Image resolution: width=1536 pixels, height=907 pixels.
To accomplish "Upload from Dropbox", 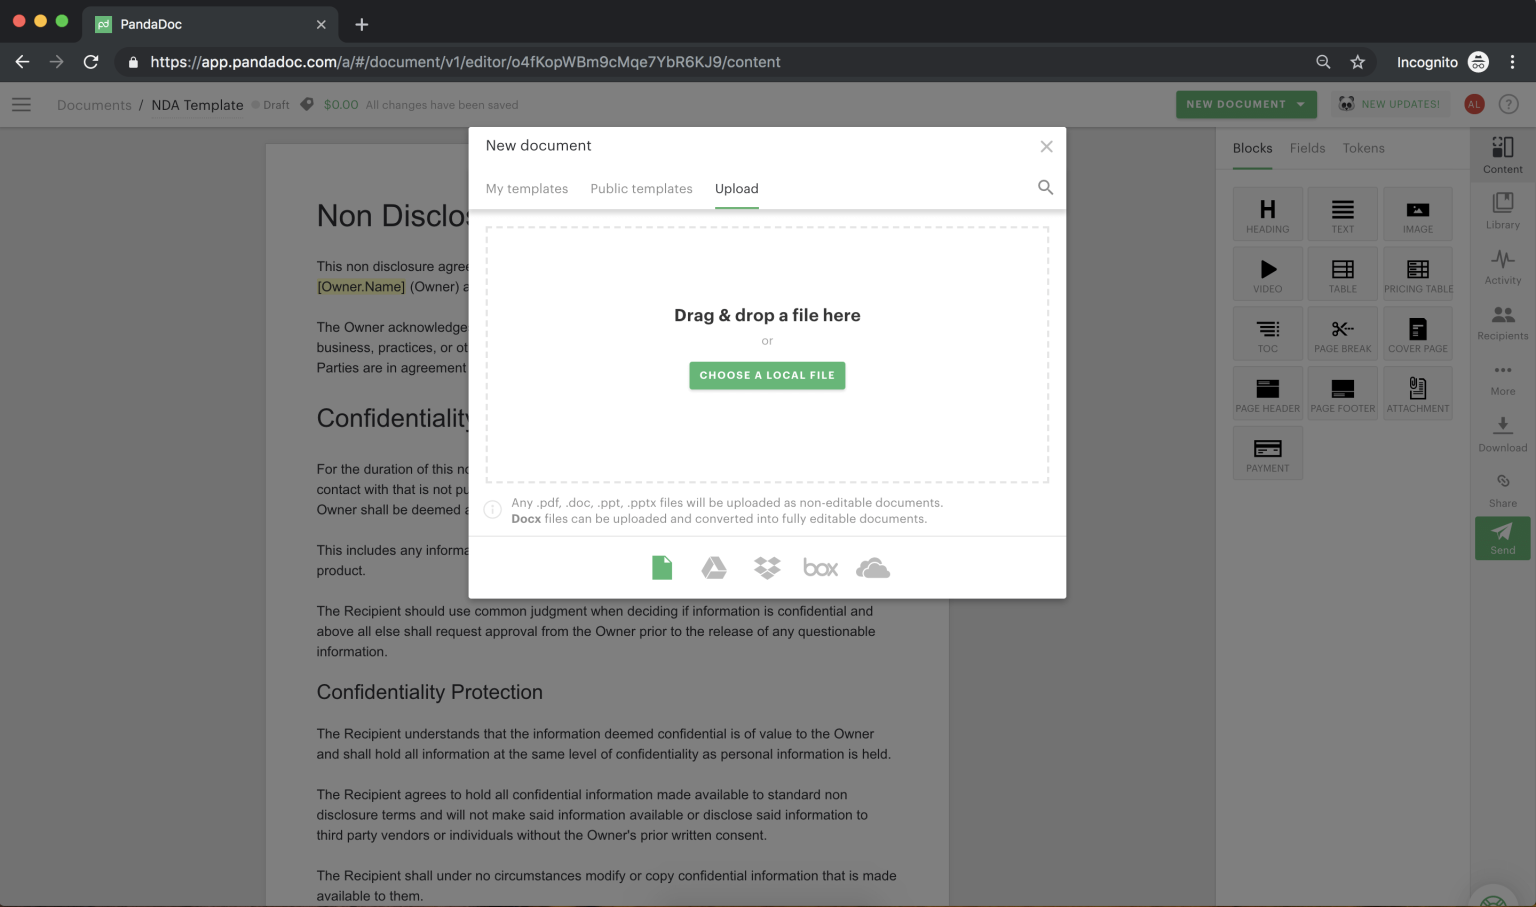I will [x=767, y=567].
